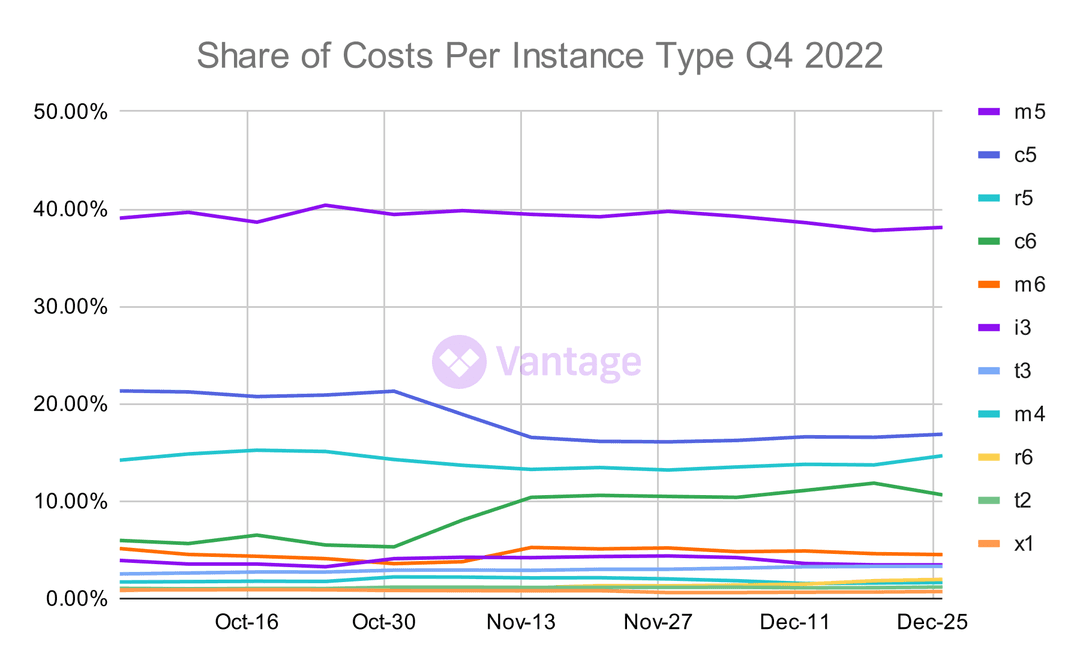
Task: Click the Vantage logo icon in the watermark
Action: (x=459, y=362)
